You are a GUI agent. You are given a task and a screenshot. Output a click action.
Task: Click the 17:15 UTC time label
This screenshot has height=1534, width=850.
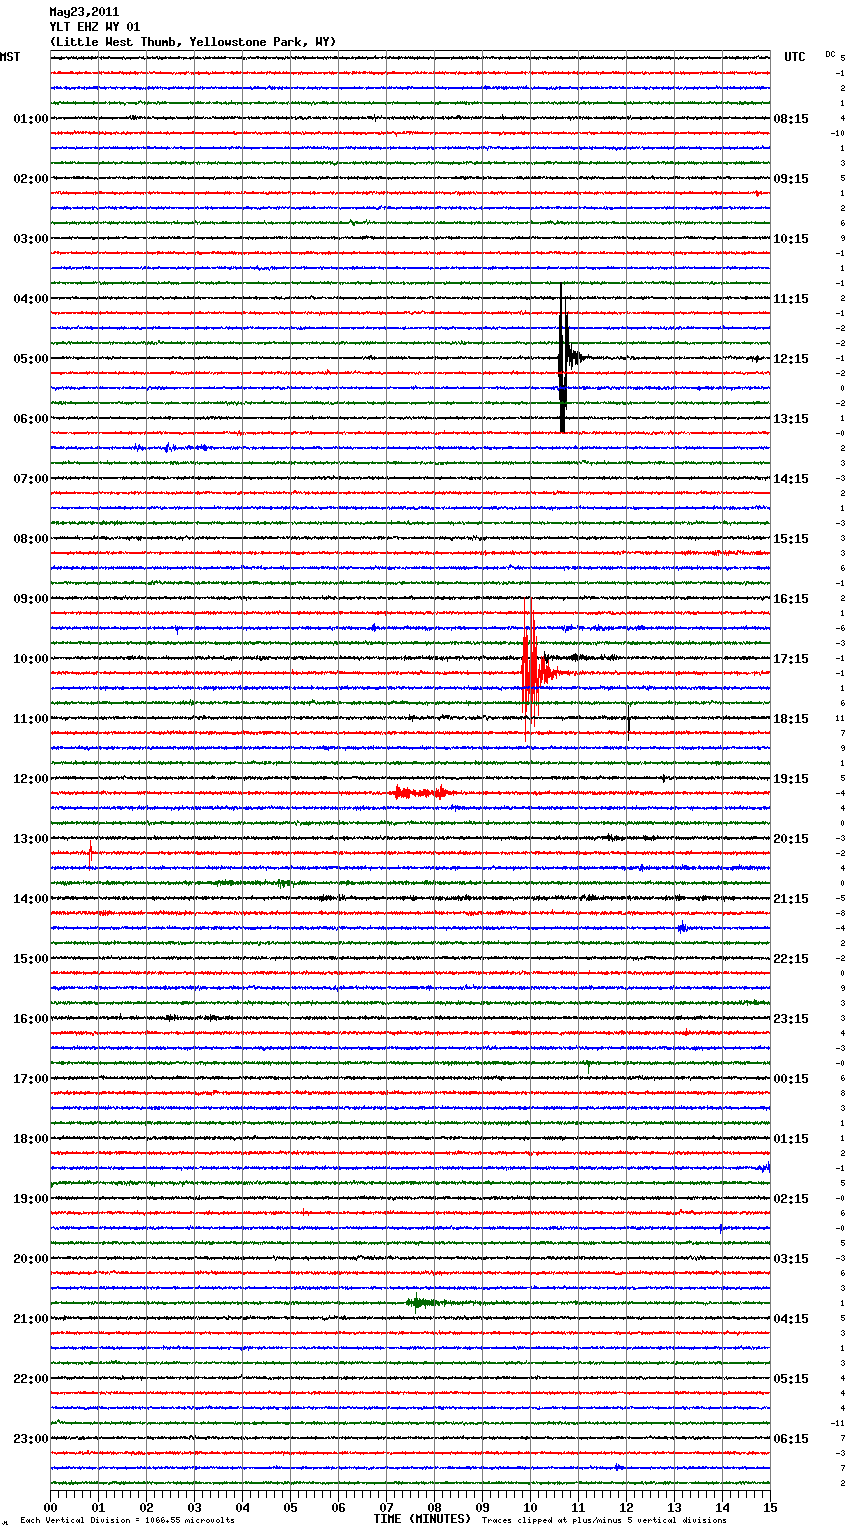tap(791, 659)
